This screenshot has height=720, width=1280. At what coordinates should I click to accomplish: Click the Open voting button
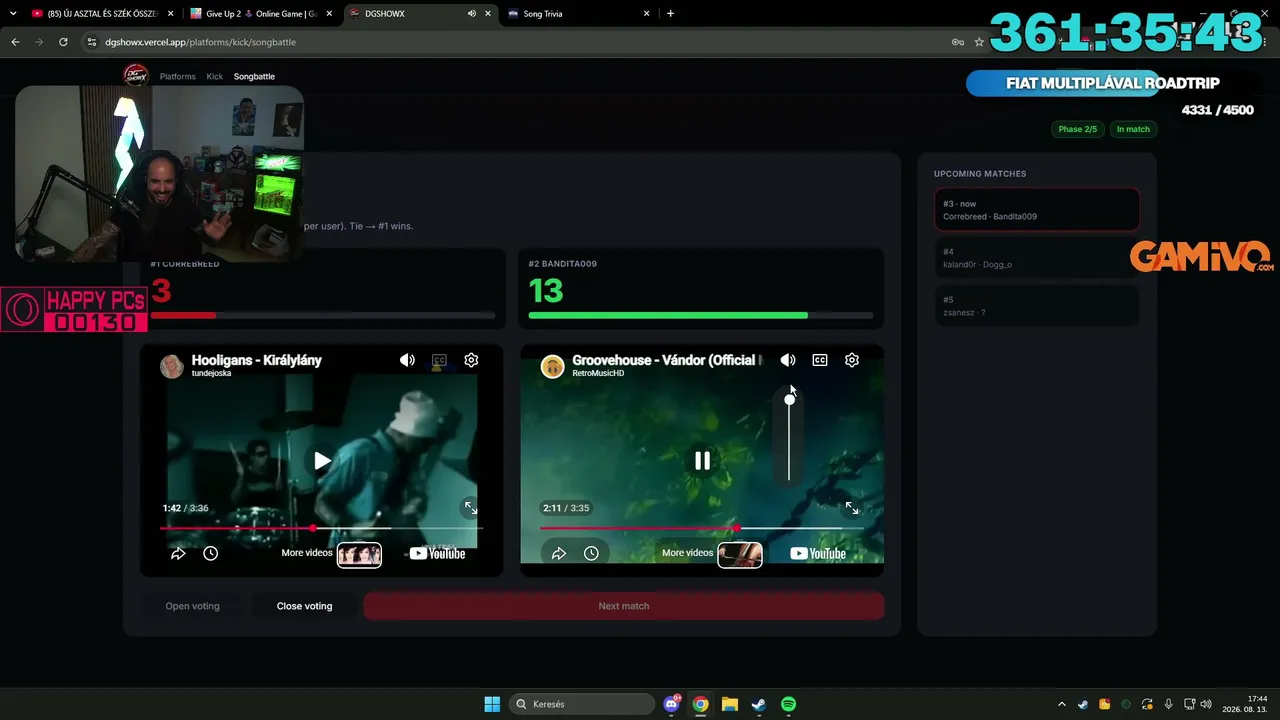(192, 606)
